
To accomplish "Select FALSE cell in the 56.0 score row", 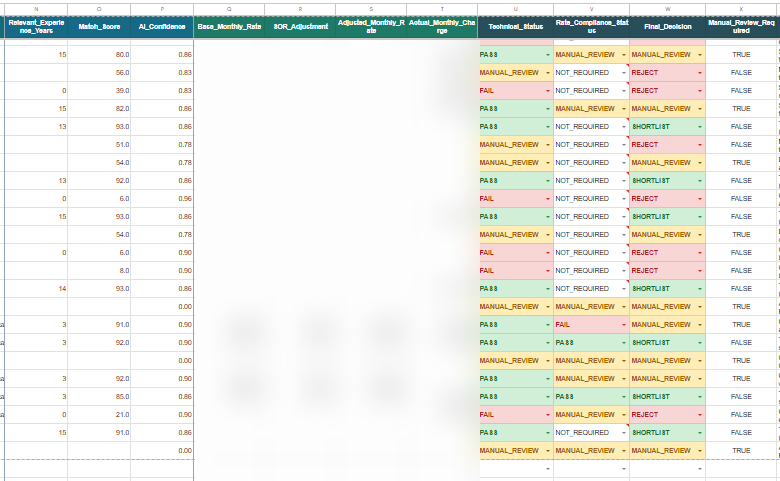I will [741, 73].
